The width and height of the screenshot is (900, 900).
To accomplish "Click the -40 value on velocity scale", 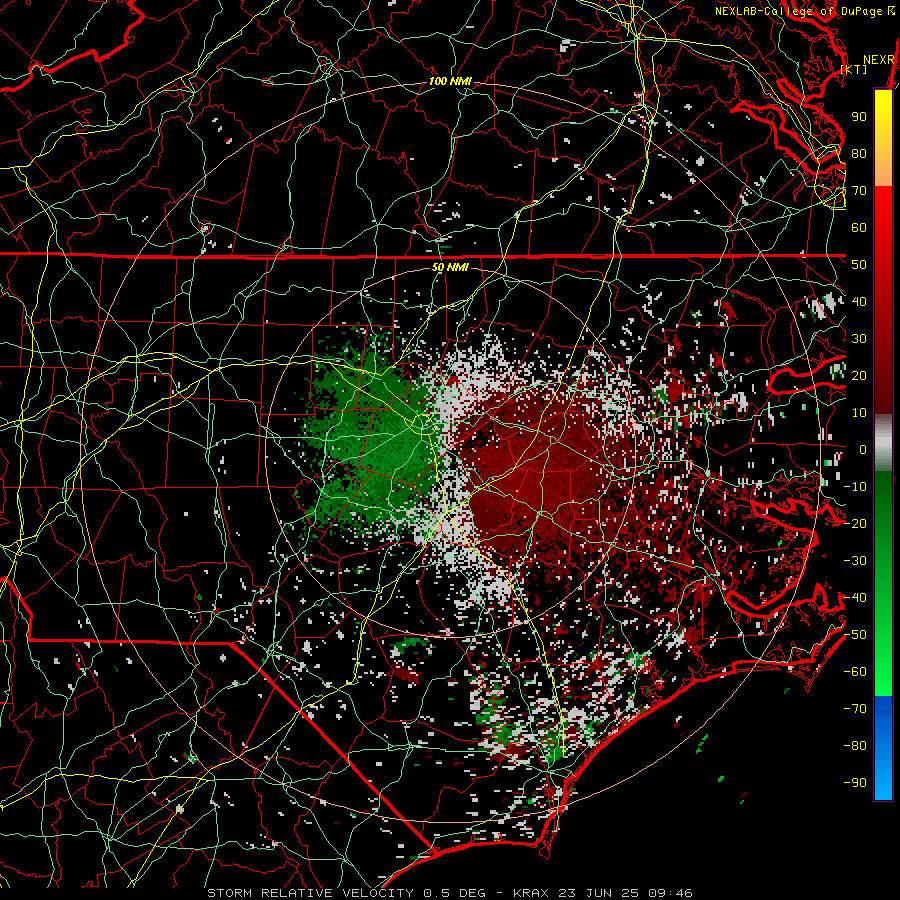I will point(855,598).
